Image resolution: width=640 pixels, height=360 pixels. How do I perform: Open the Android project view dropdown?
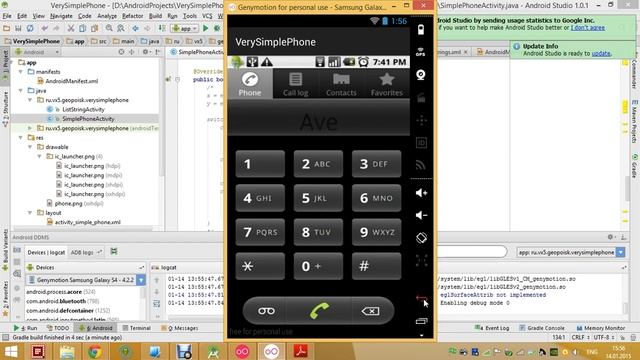37,52
